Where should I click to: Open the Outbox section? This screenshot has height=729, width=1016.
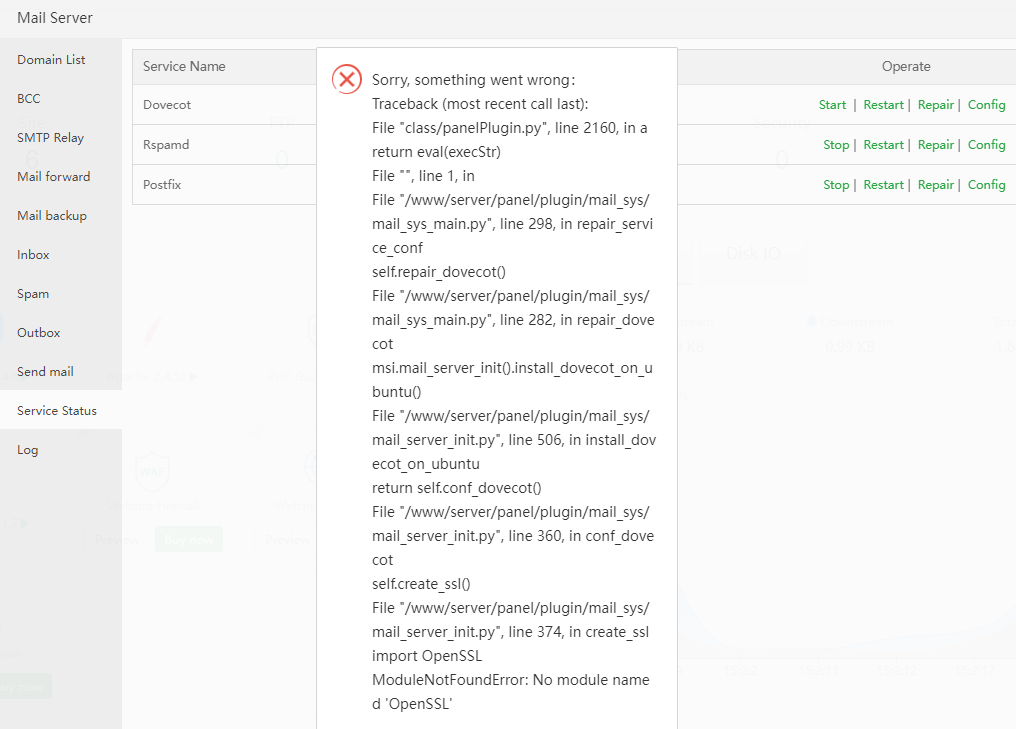(x=38, y=333)
